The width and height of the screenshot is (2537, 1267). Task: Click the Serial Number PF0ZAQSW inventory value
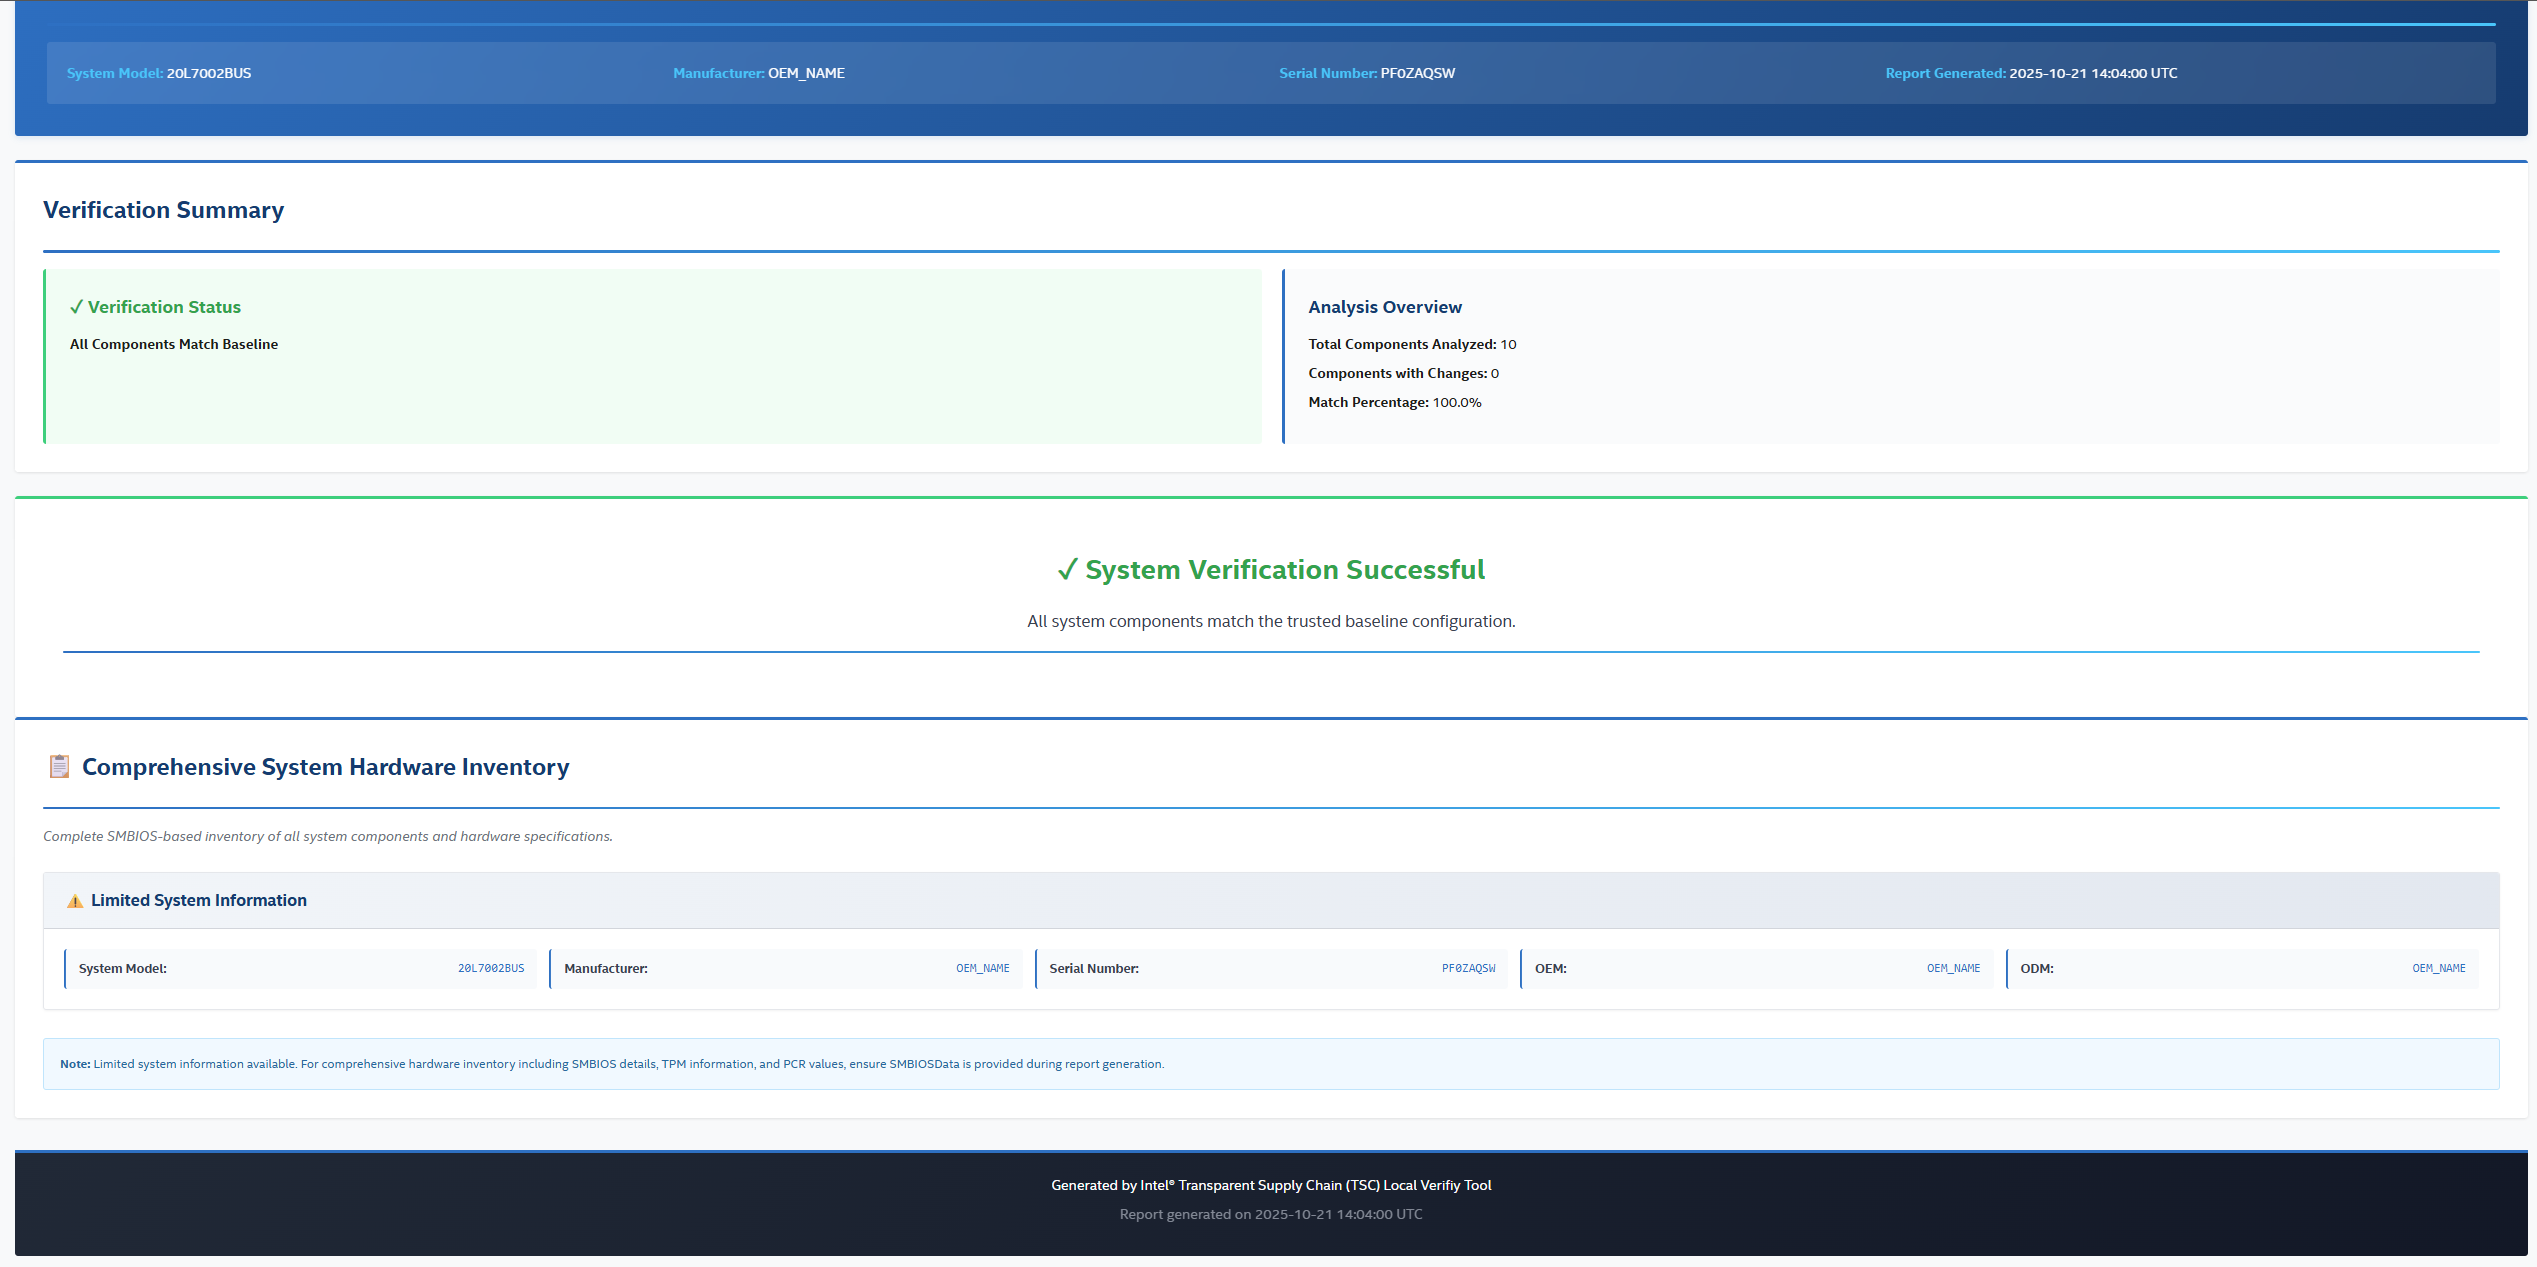coord(1468,969)
